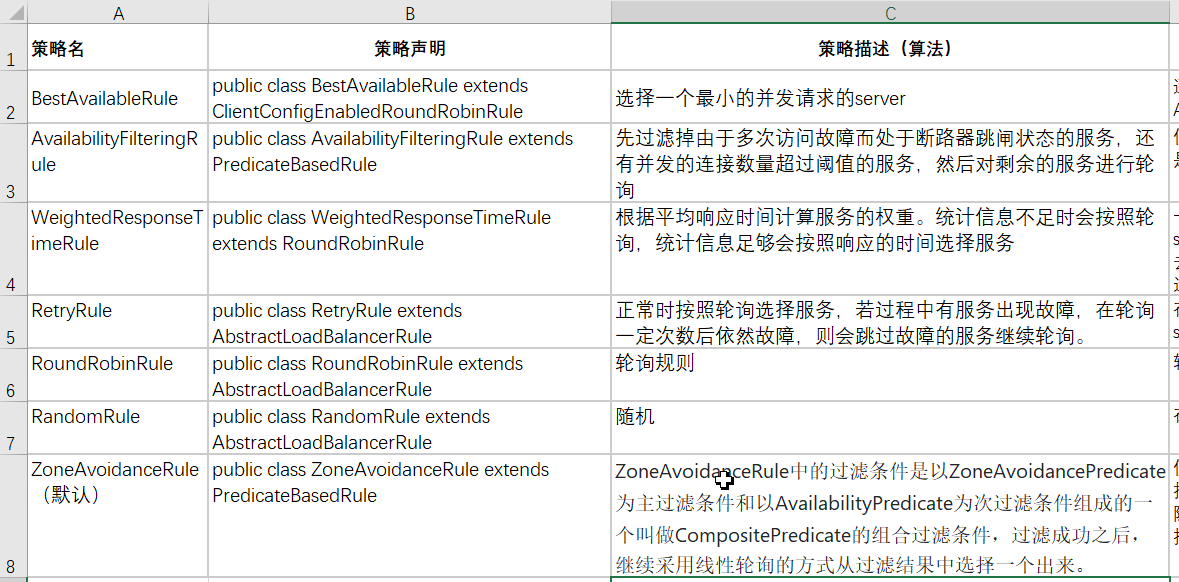The height and width of the screenshot is (582, 1179).
Task: Select the 选择一个最小的并发请求的server cell
Action: pos(889,98)
